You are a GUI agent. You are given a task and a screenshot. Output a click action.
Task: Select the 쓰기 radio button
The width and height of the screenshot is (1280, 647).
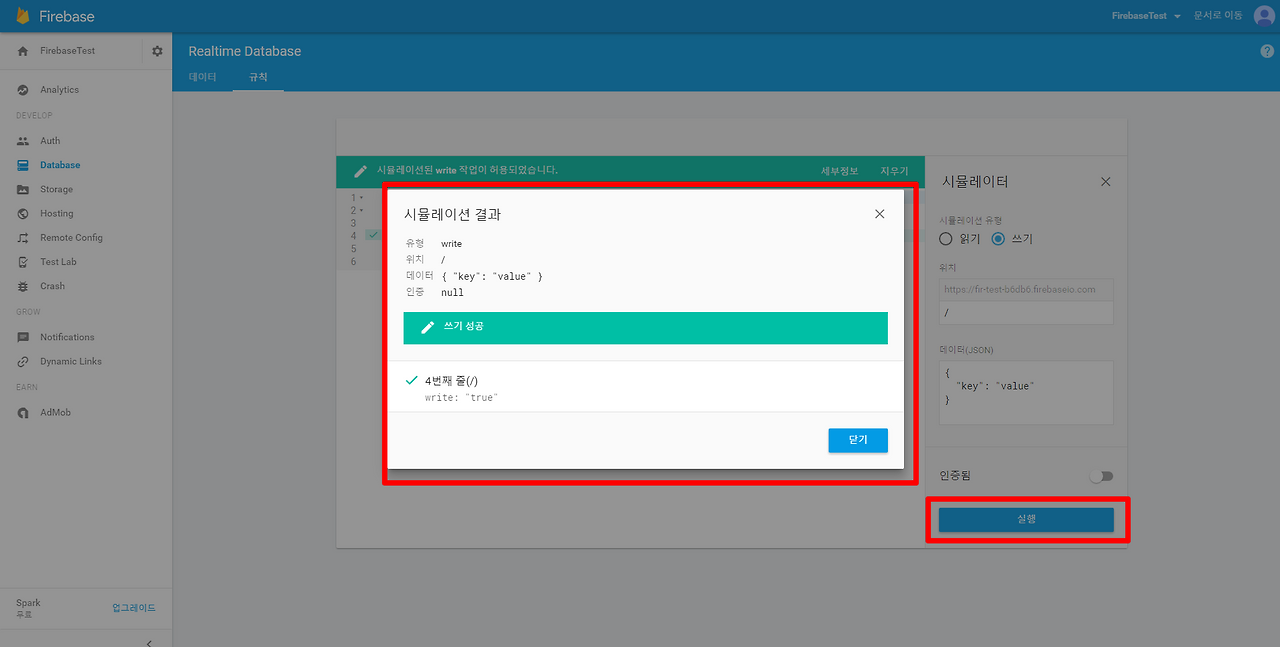pos(997,238)
